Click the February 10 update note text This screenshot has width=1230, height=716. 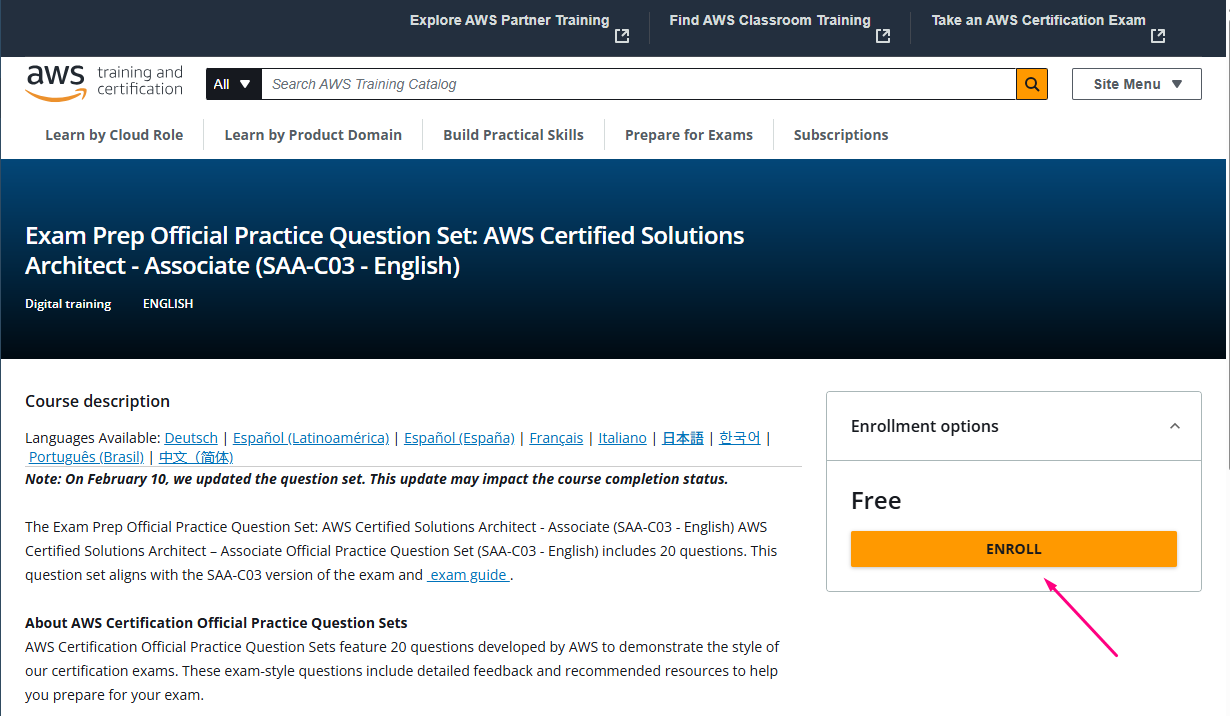point(377,479)
